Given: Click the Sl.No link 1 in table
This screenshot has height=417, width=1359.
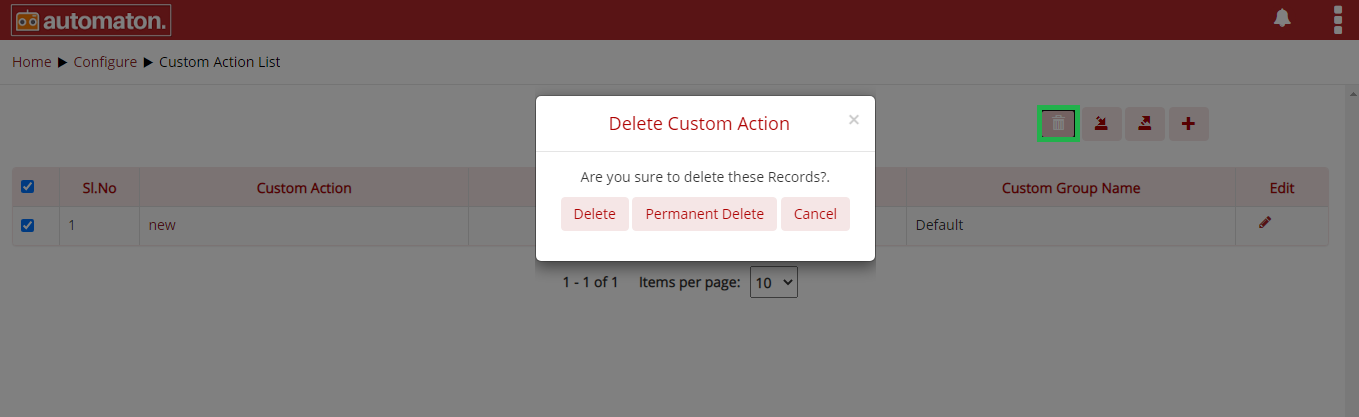Looking at the screenshot, I should point(72,225).
